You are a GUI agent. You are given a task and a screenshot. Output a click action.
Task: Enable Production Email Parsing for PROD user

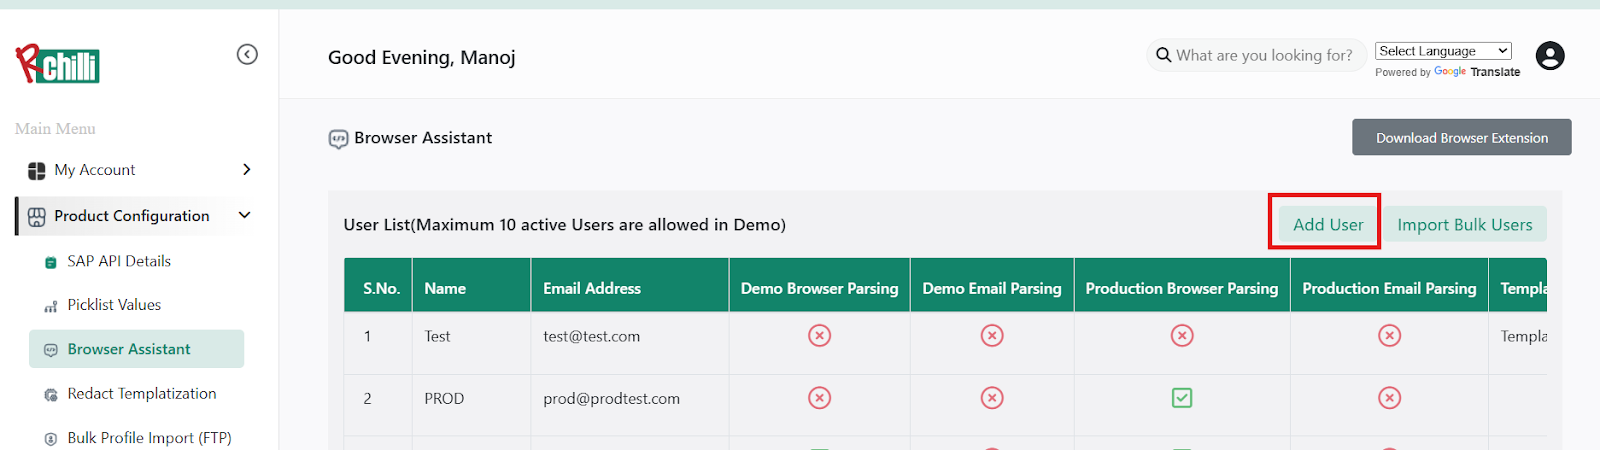[1389, 398]
